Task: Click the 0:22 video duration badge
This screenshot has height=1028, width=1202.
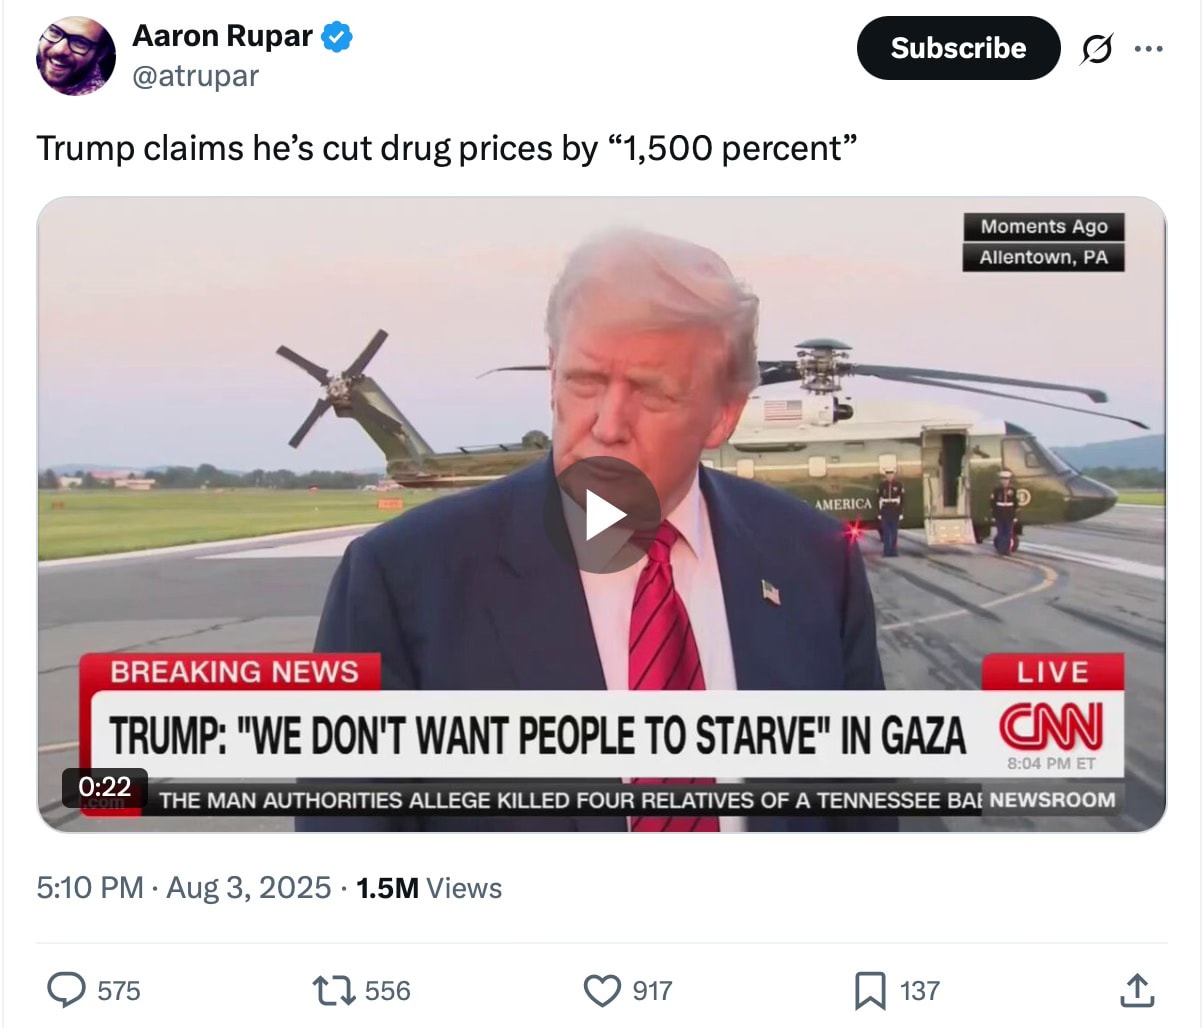Action: [x=105, y=787]
